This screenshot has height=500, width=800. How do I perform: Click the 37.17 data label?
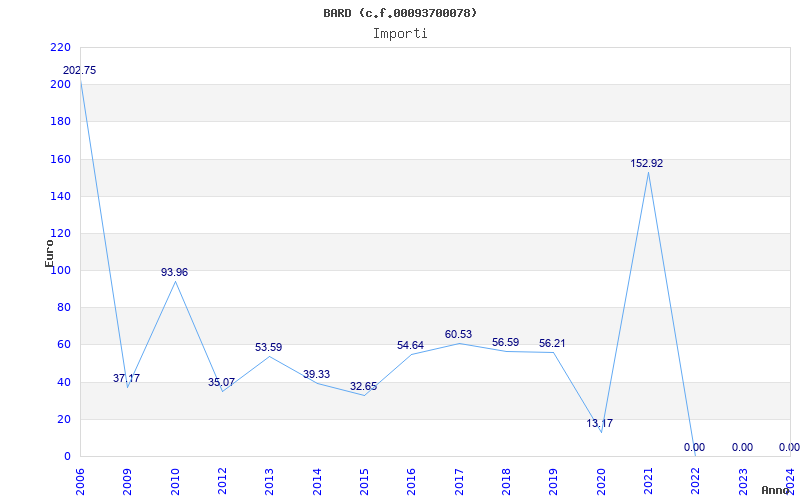127,378
